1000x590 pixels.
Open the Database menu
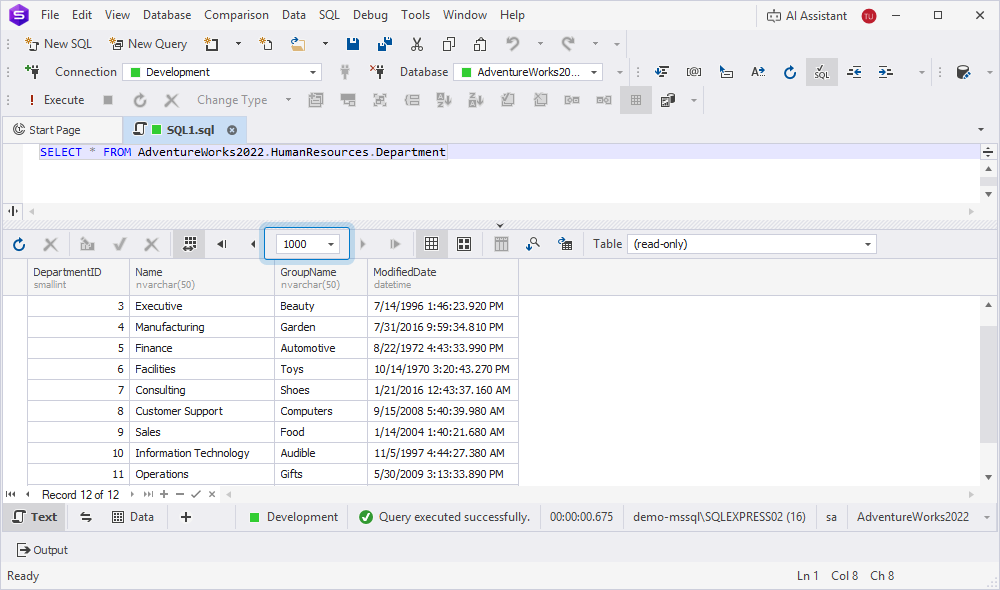point(166,14)
